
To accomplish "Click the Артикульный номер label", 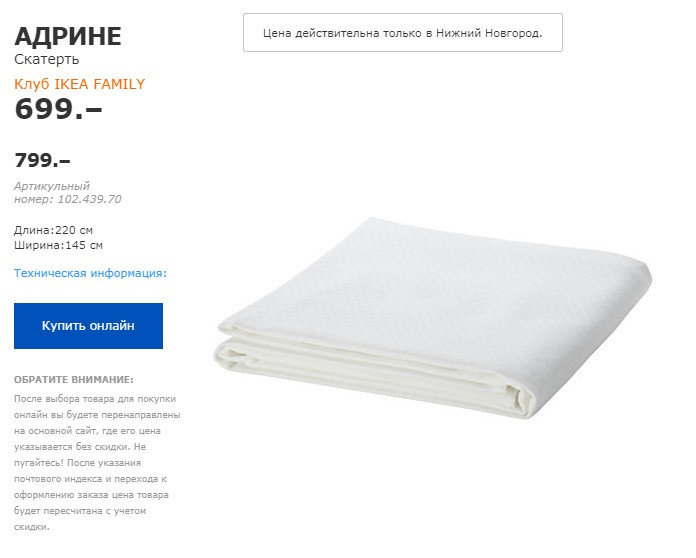I will [51, 192].
